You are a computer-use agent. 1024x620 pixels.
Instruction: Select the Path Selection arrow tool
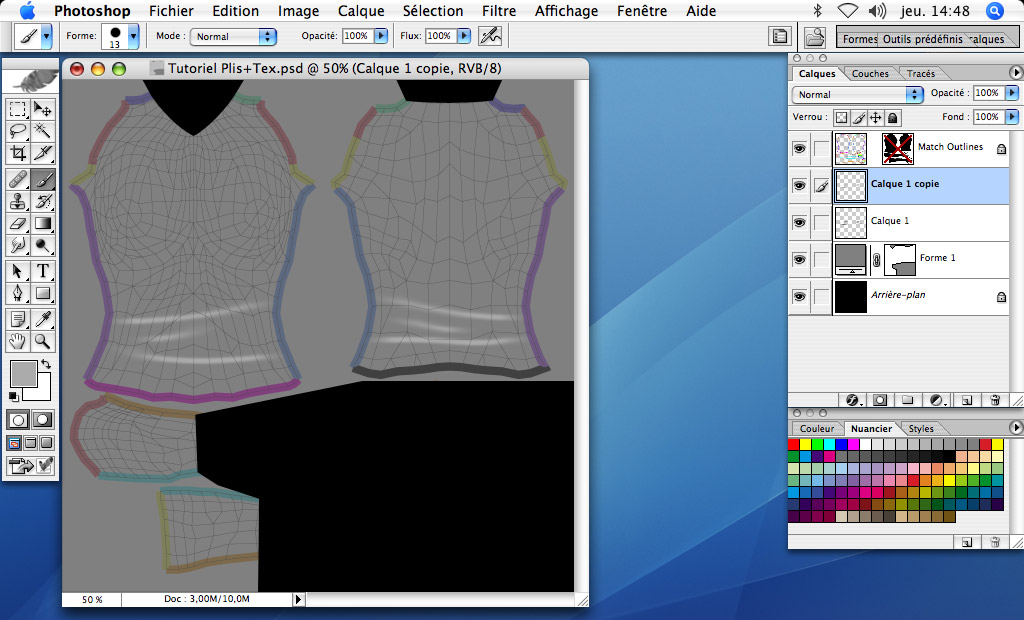[x=18, y=271]
